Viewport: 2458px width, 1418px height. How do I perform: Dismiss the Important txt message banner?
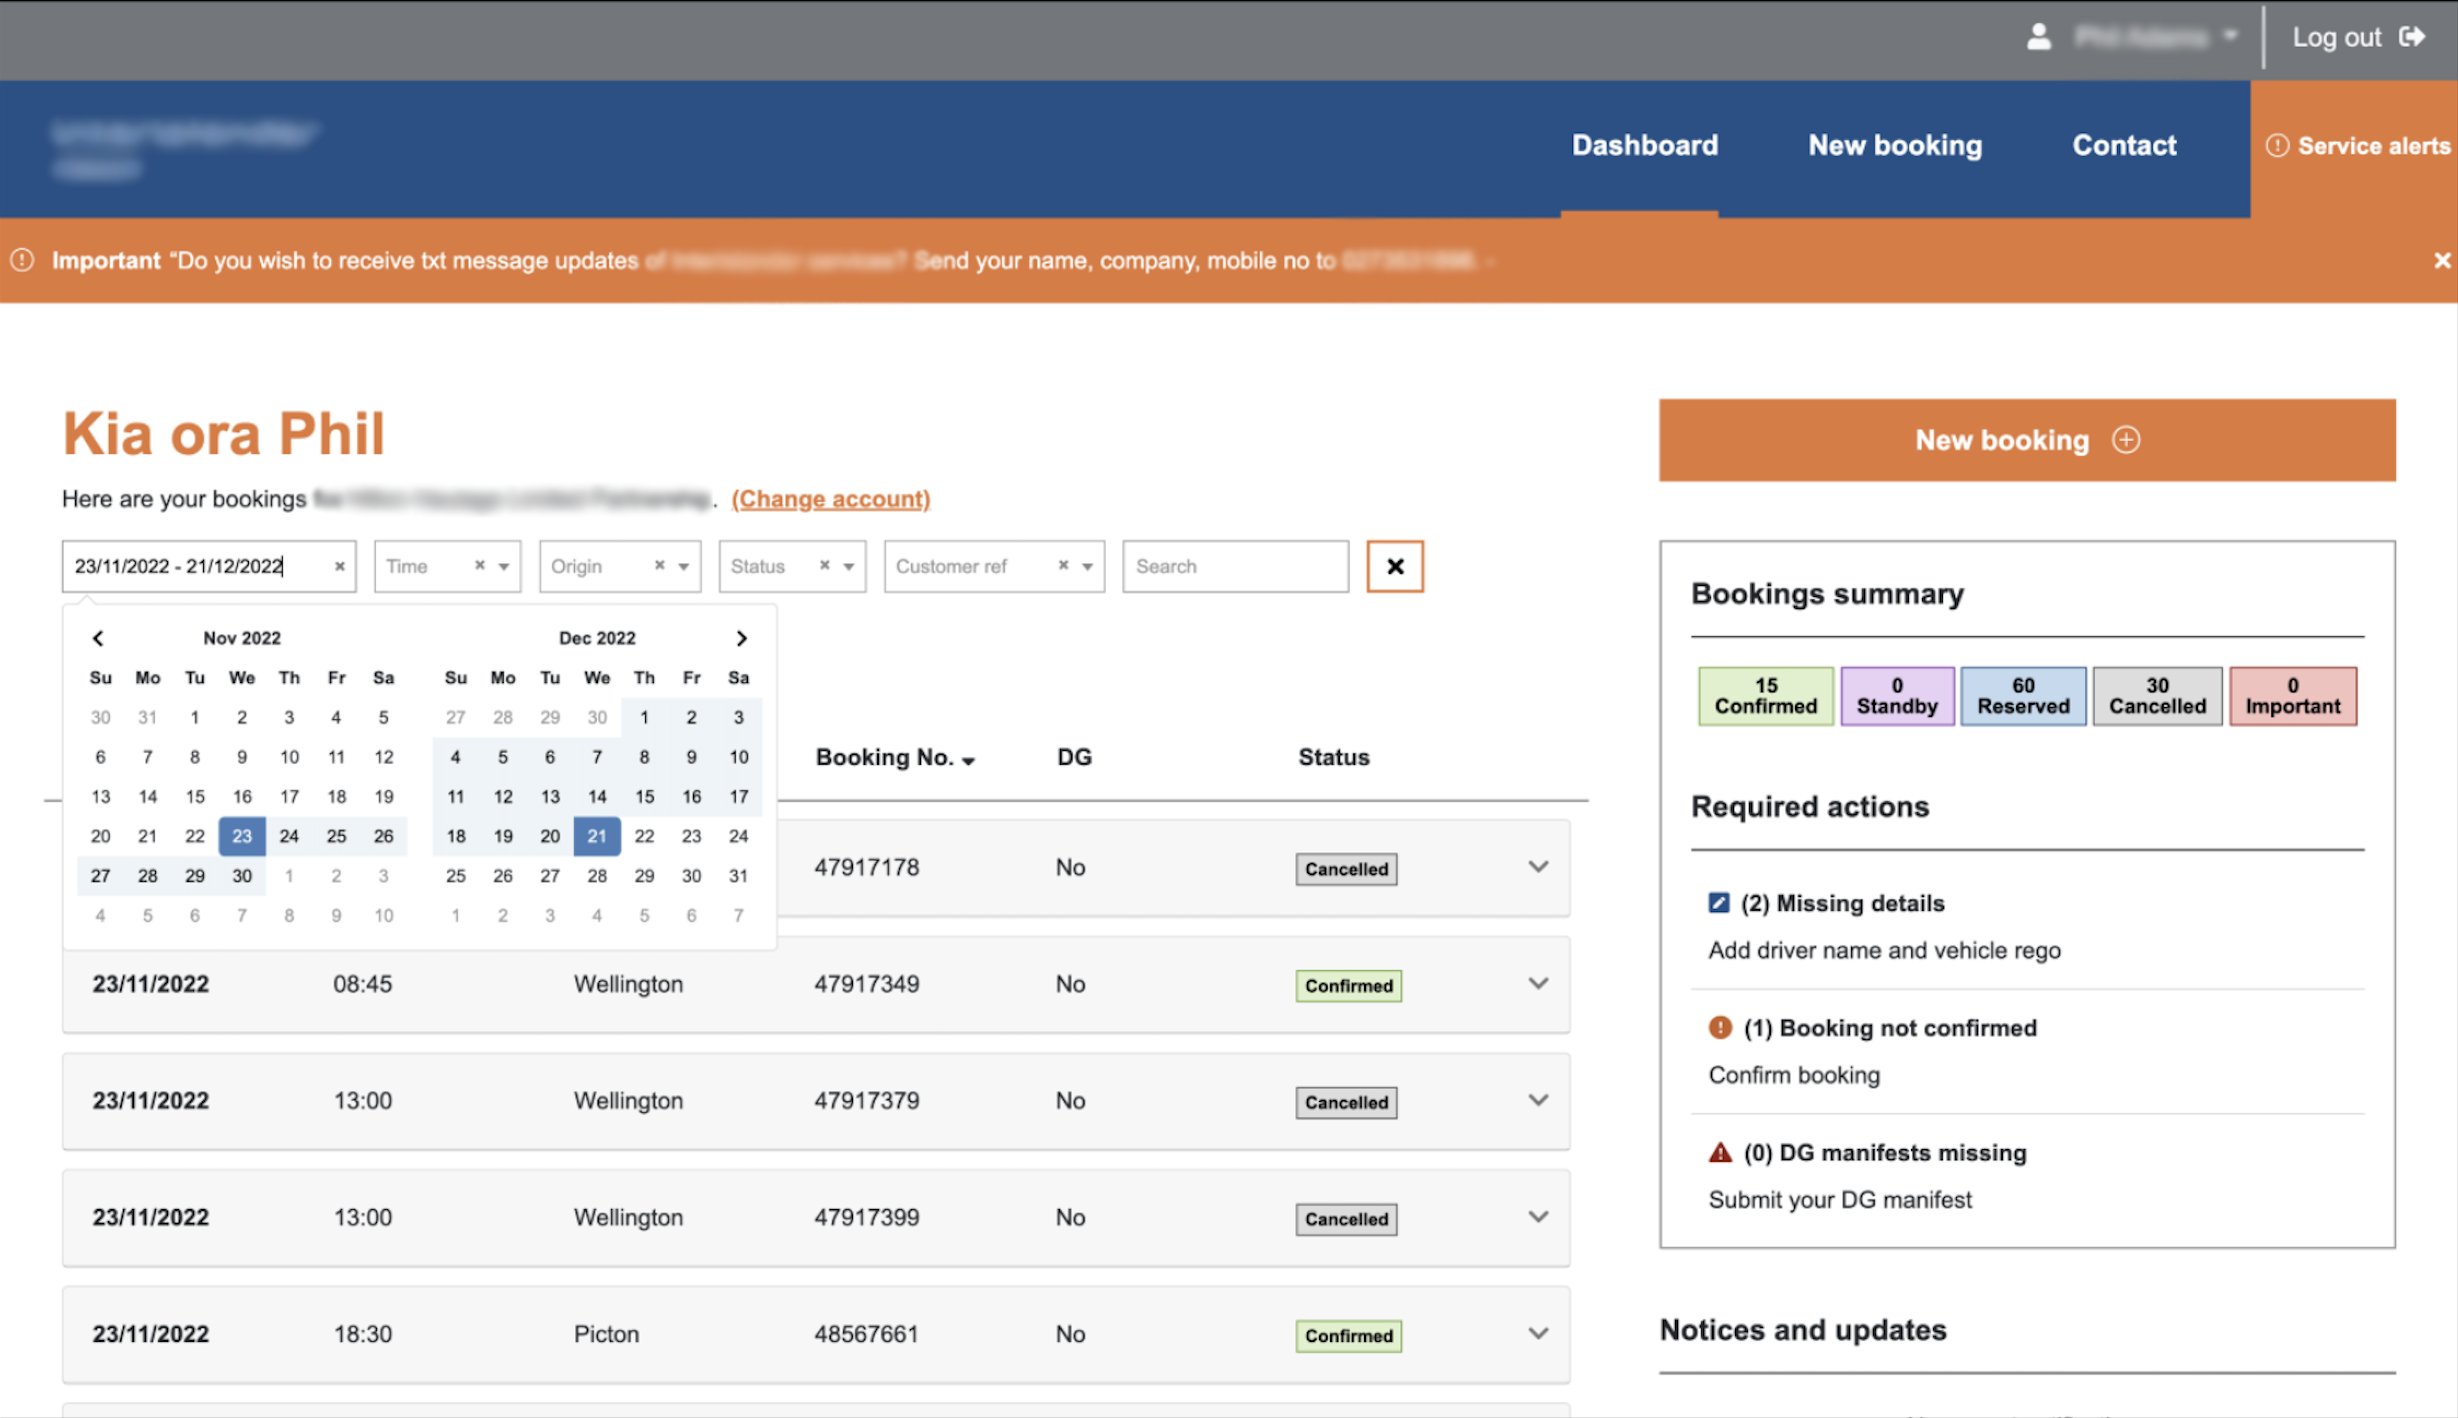coord(2441,260)
